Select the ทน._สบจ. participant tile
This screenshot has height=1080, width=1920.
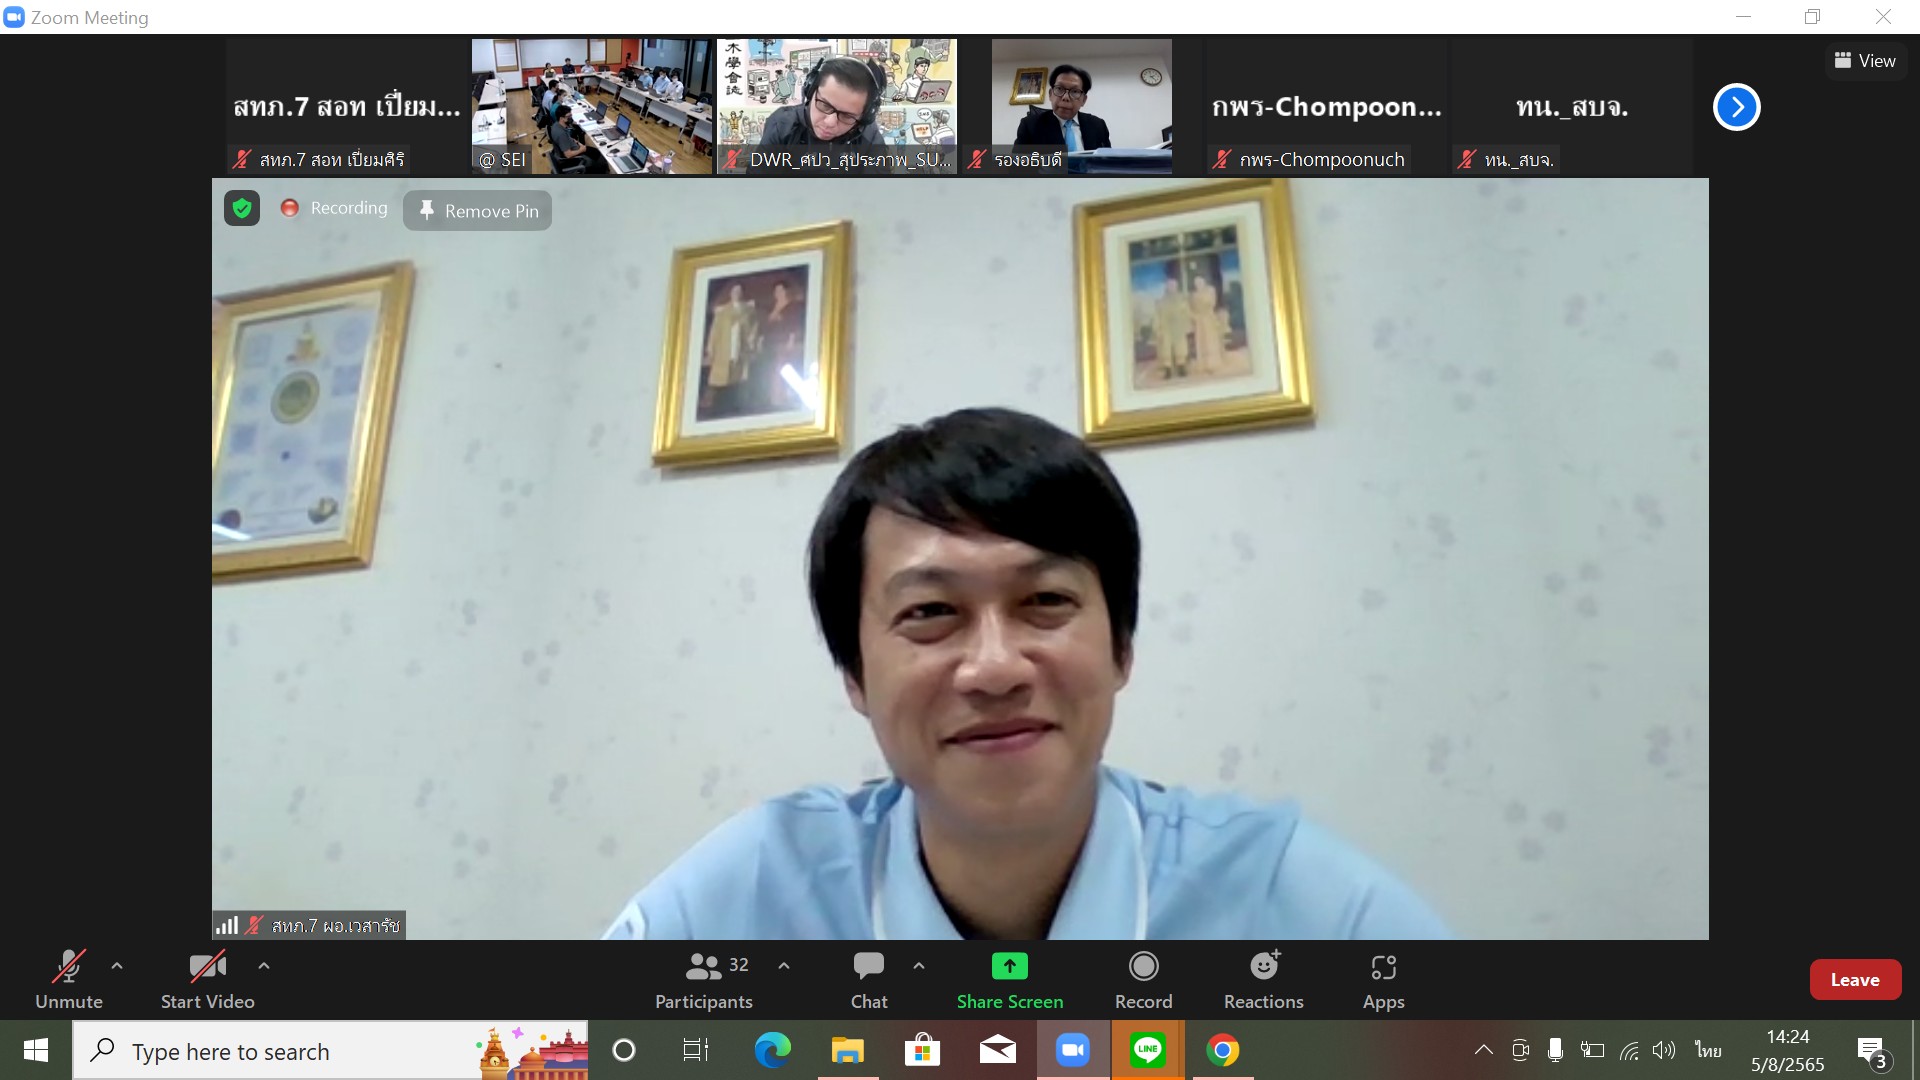point(1572,106)
